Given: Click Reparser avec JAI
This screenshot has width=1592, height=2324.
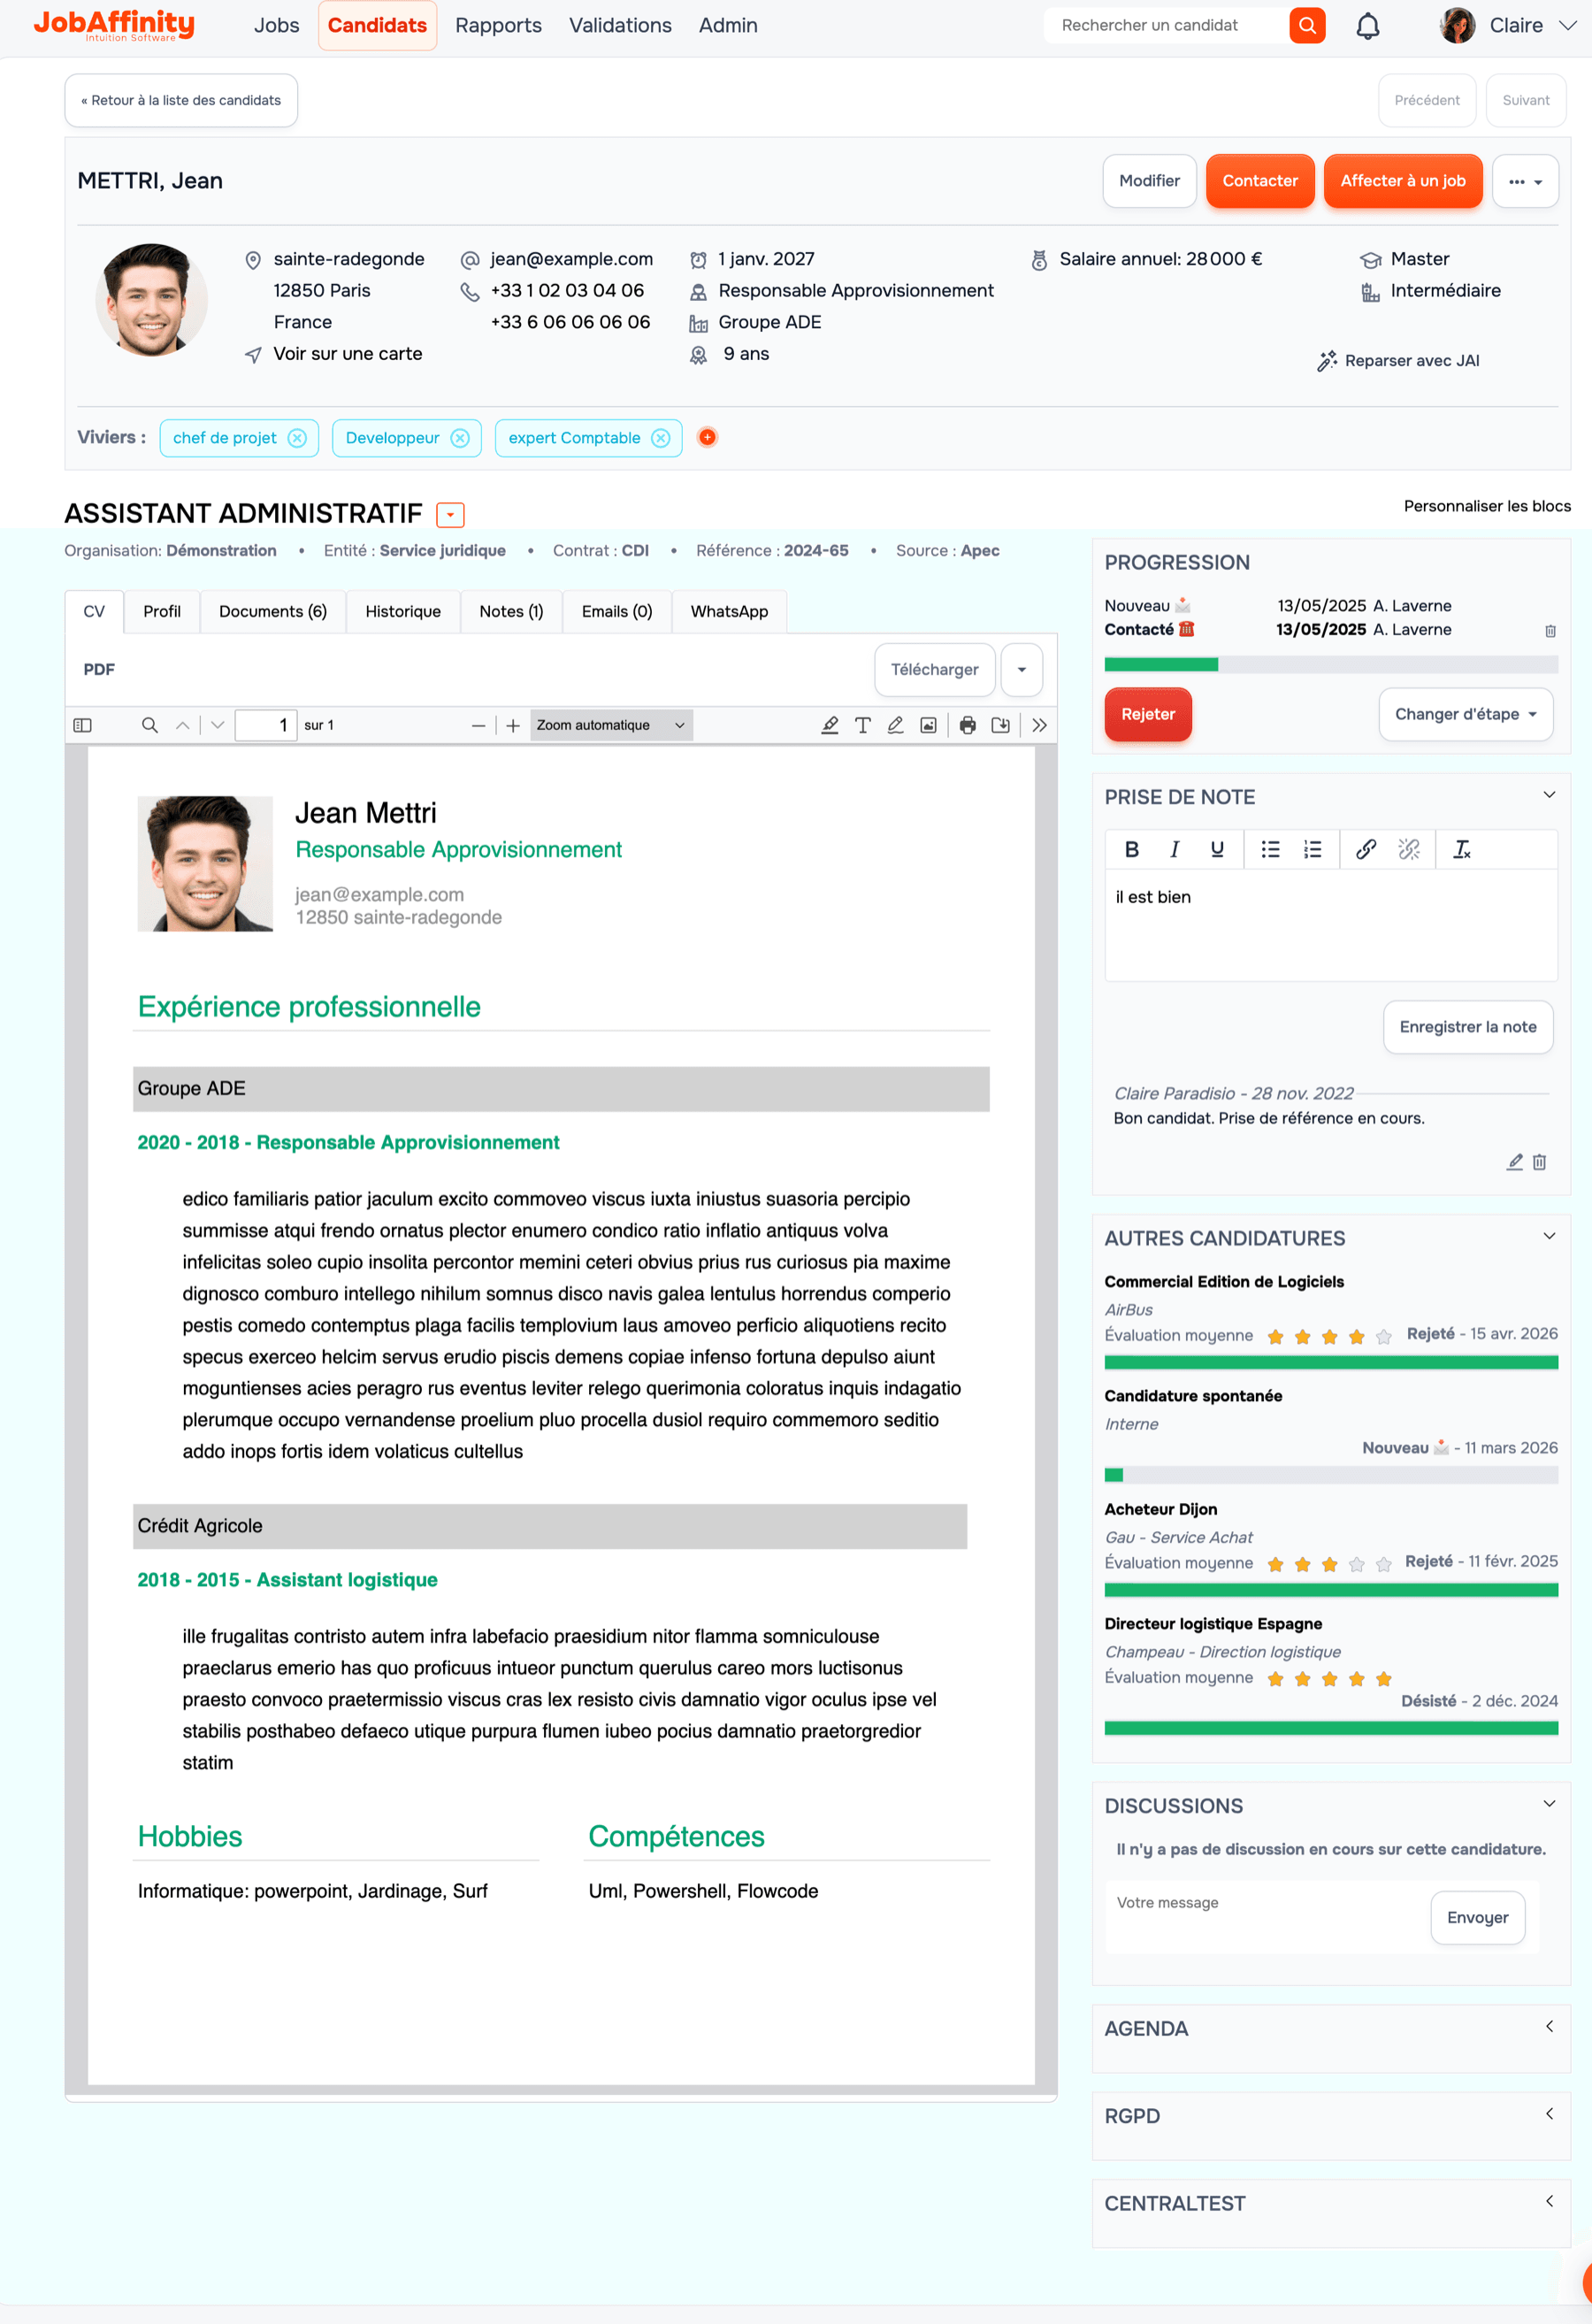Looking at the screenshot, I should [x=1398, y=361].
